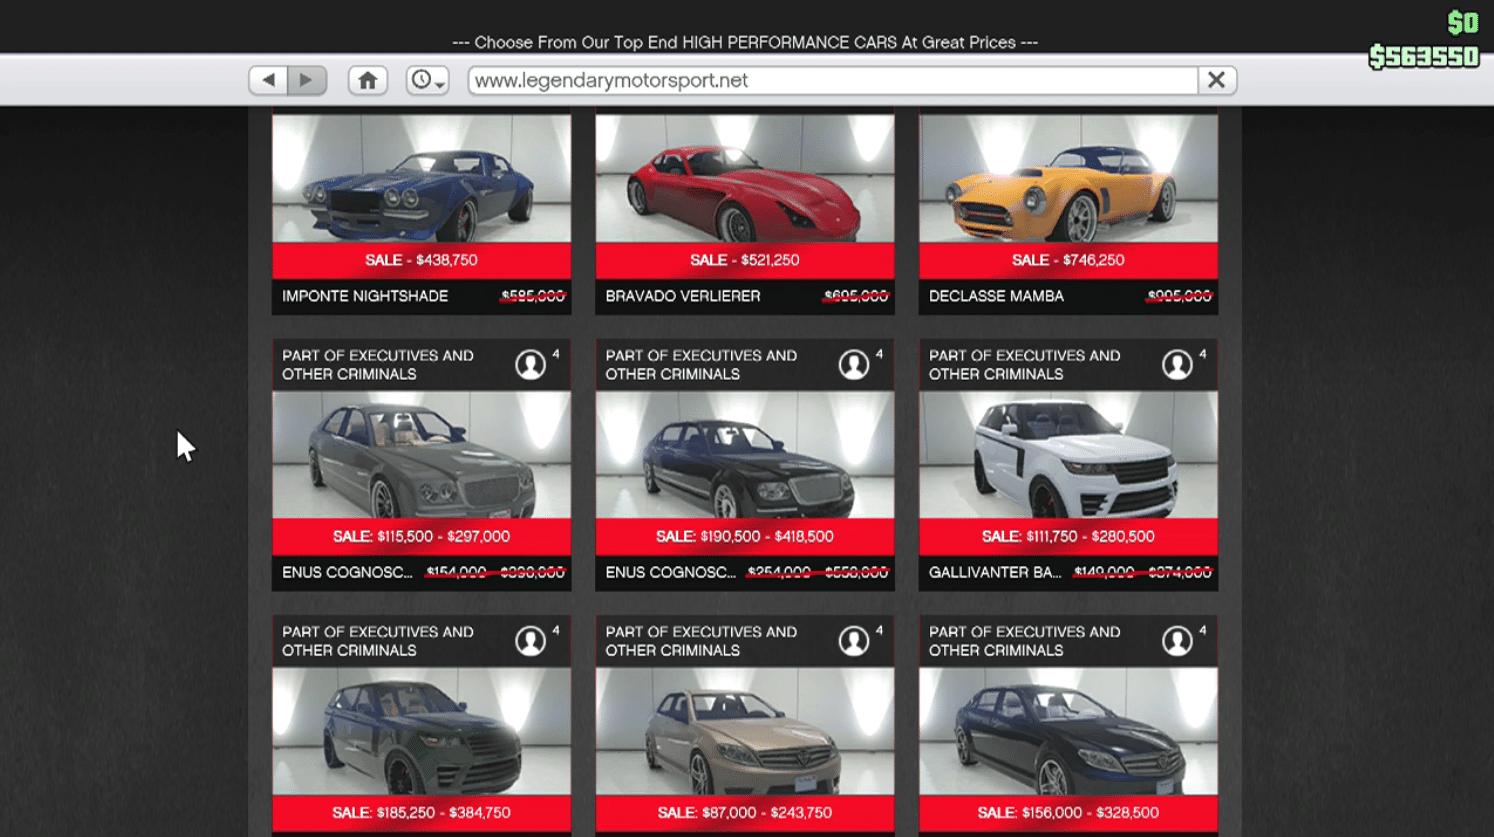Click the SALE $438,750 banner on Nightshade
Viewport: 1494px width, 837px height.
point(421,260)
